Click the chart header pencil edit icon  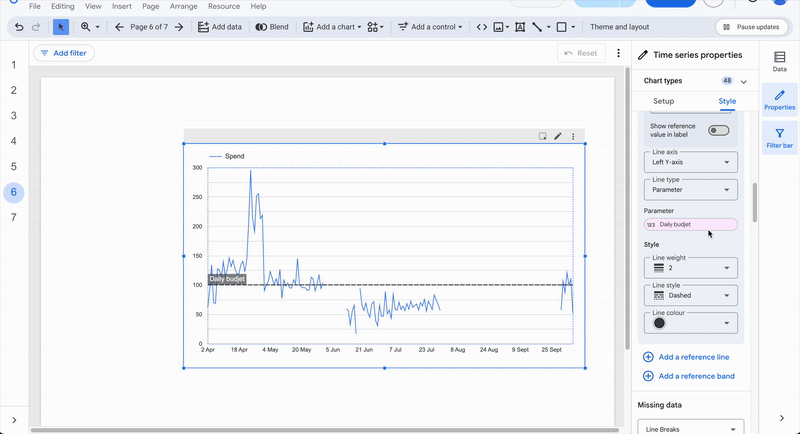point(558,136)
